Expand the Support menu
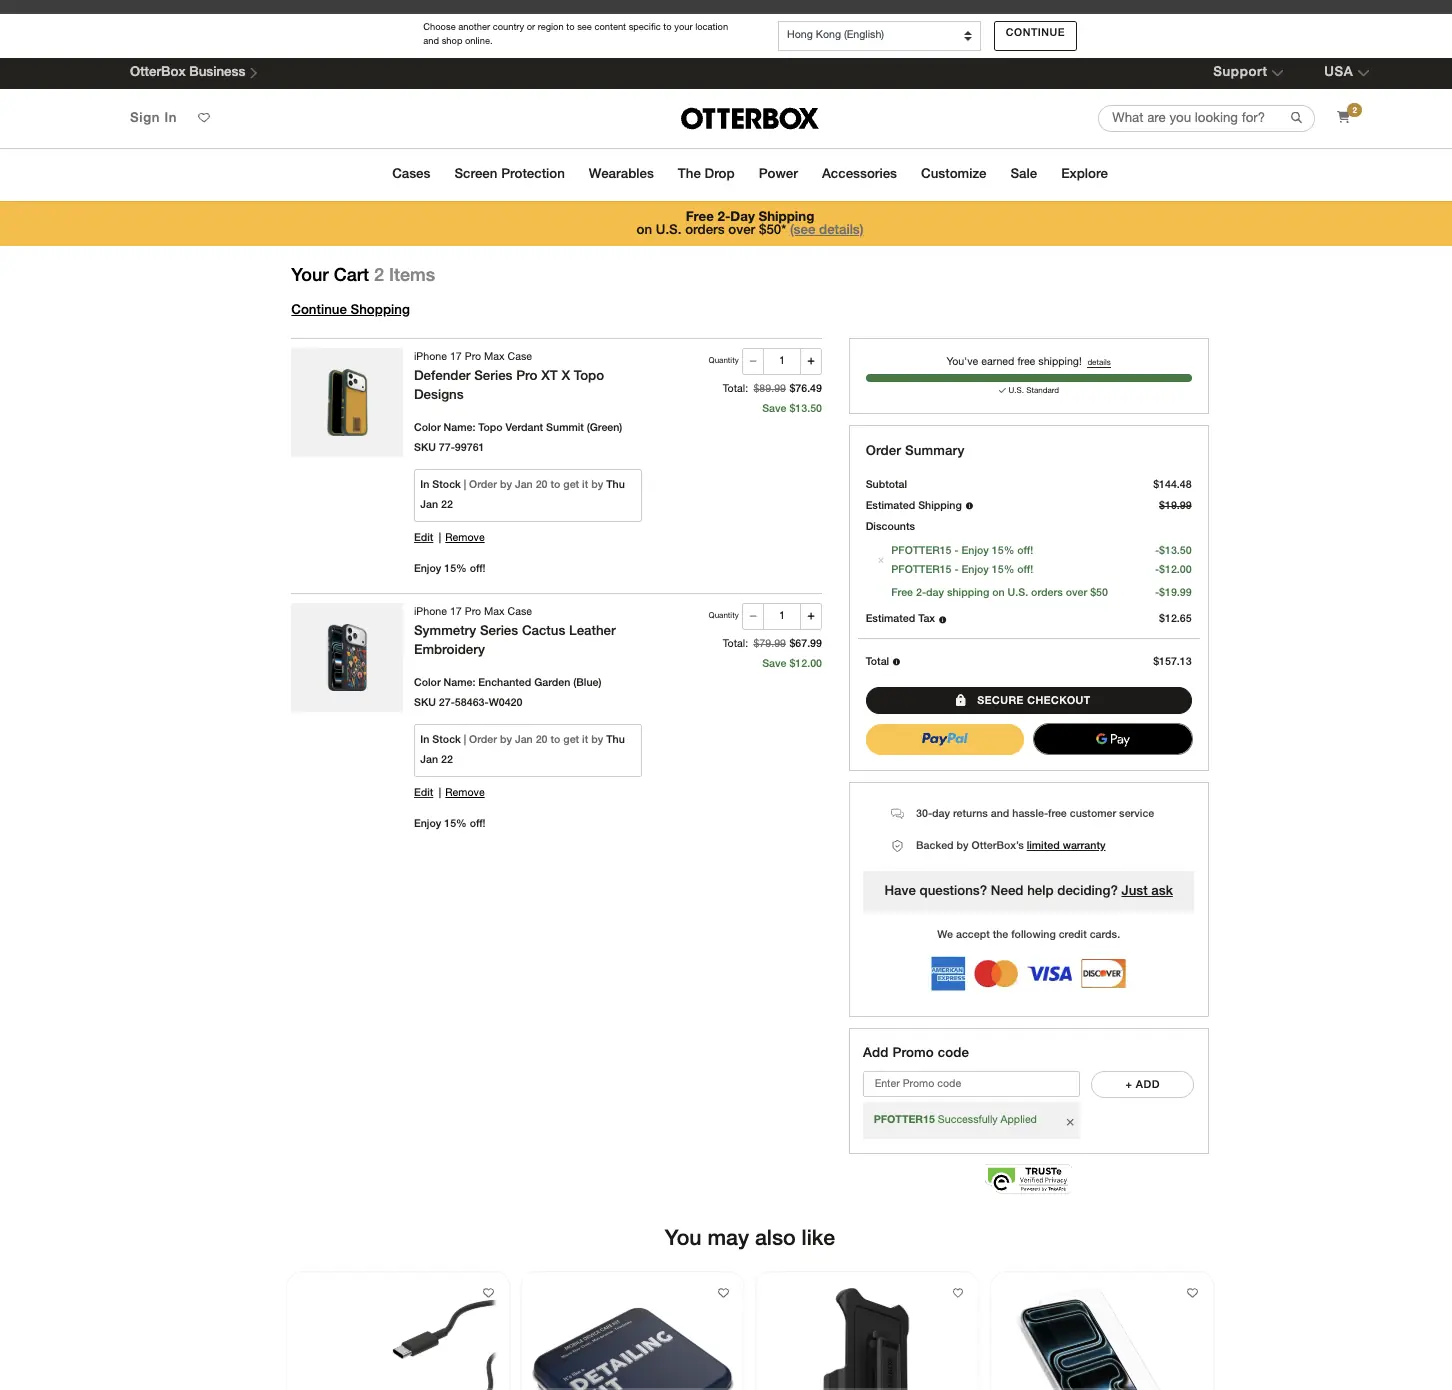 tap(1247, 72)
